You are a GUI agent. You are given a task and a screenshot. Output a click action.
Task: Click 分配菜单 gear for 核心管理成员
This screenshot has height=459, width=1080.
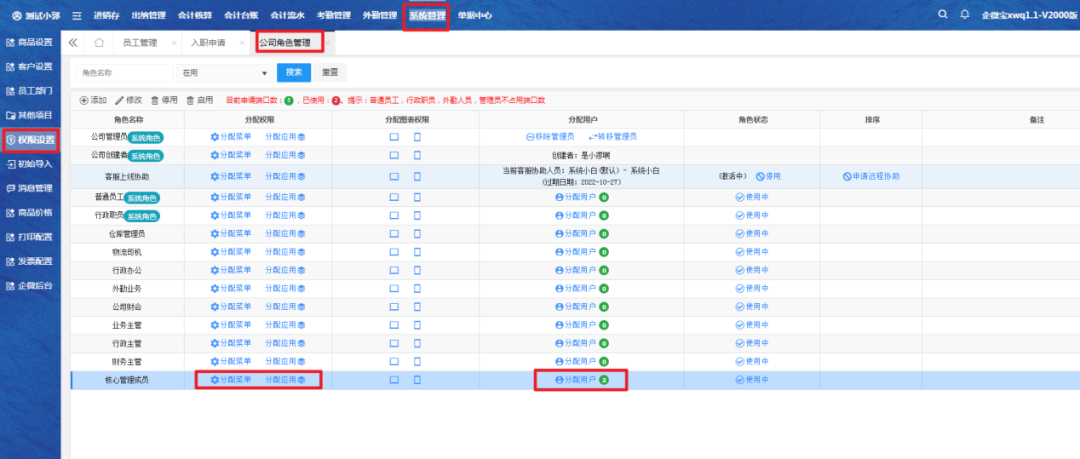[x=231, y=380]
